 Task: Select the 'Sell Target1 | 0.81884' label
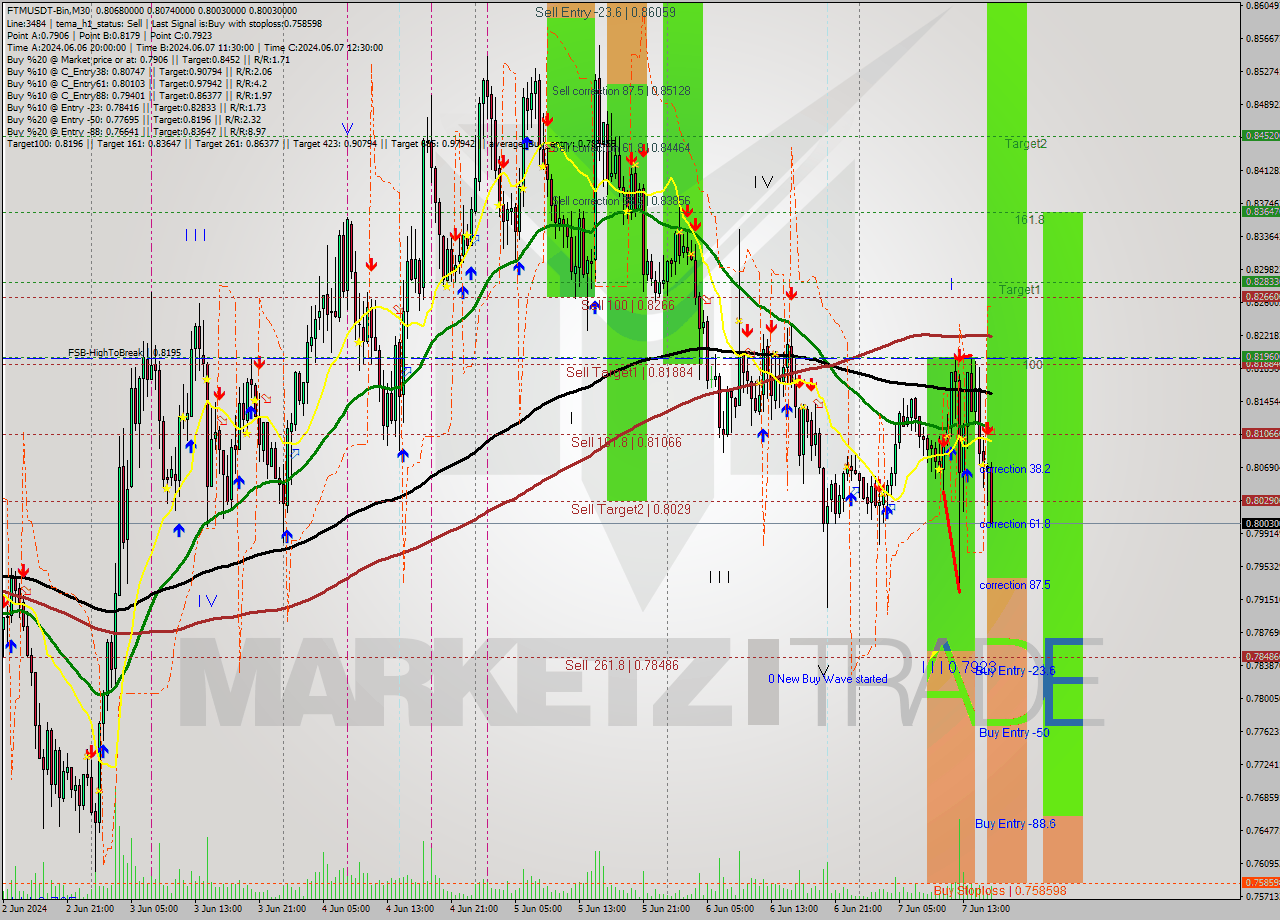pos(629,372)
